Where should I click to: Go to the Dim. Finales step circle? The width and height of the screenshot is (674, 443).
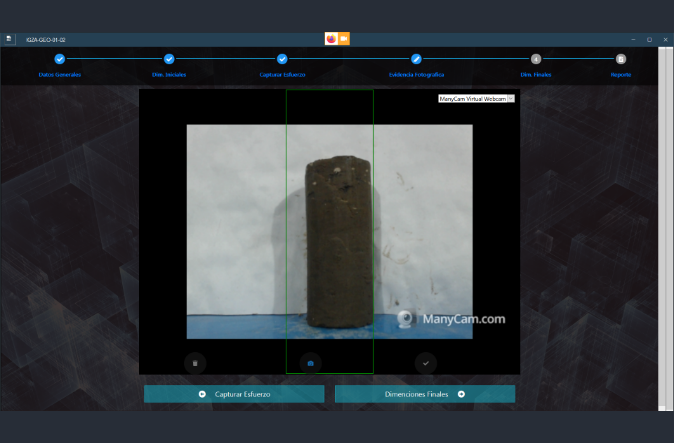(x=536, y=60)
